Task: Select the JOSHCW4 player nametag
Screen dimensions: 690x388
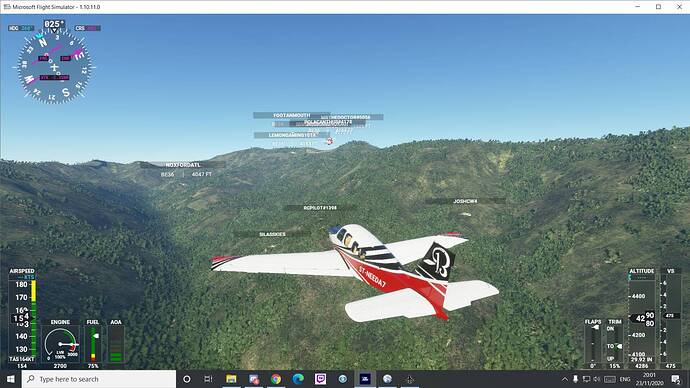Action: point(465,201)
